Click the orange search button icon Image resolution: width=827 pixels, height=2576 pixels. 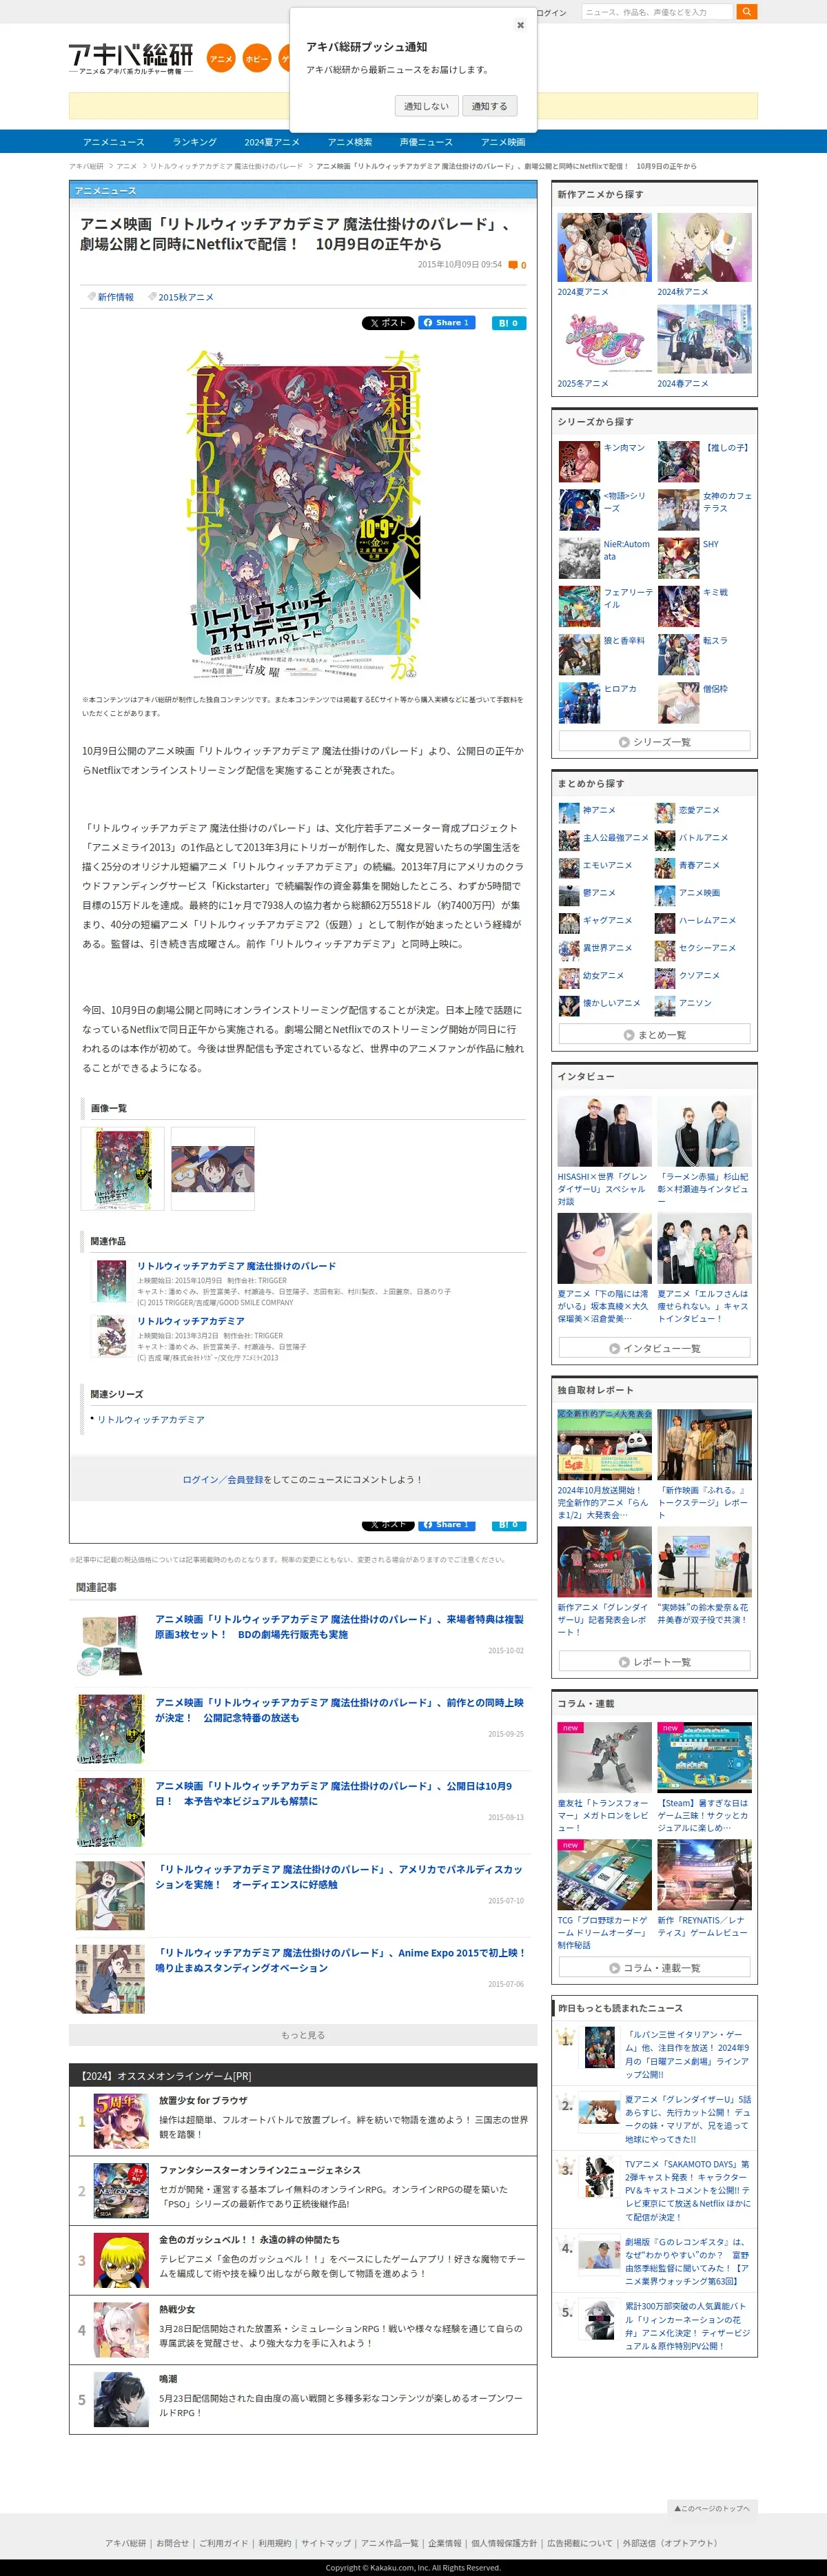coord(746,12)
